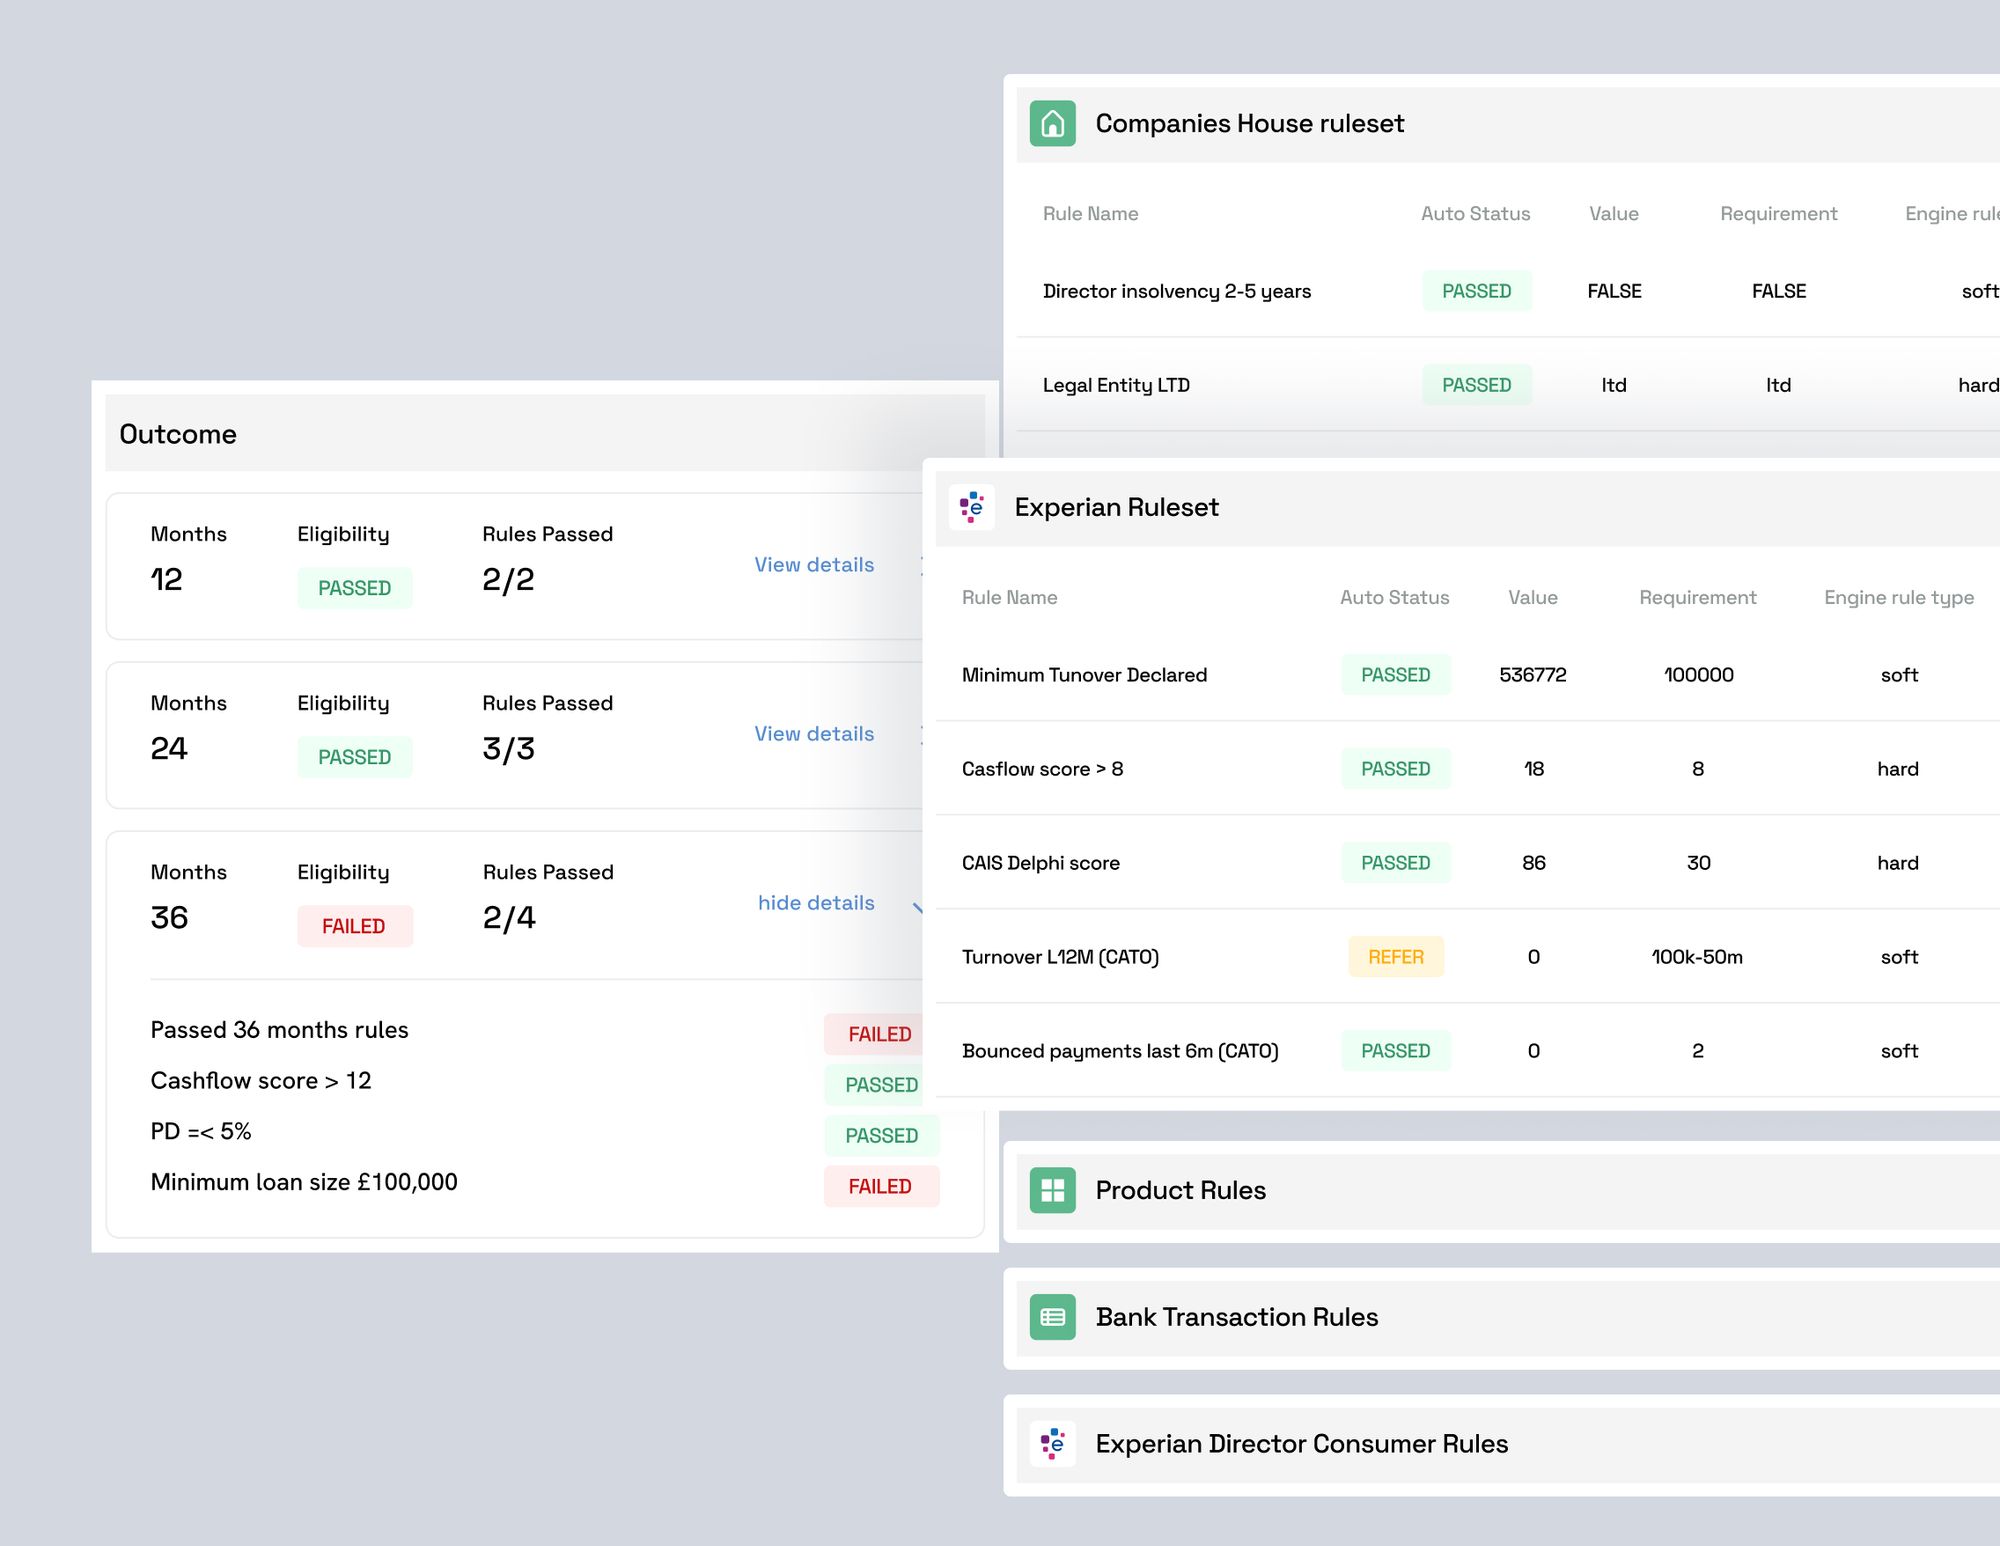This screenshot has height=1546, width=2000.
Task: Select the Companies House ruleset header
Action: pos(1250,123)
